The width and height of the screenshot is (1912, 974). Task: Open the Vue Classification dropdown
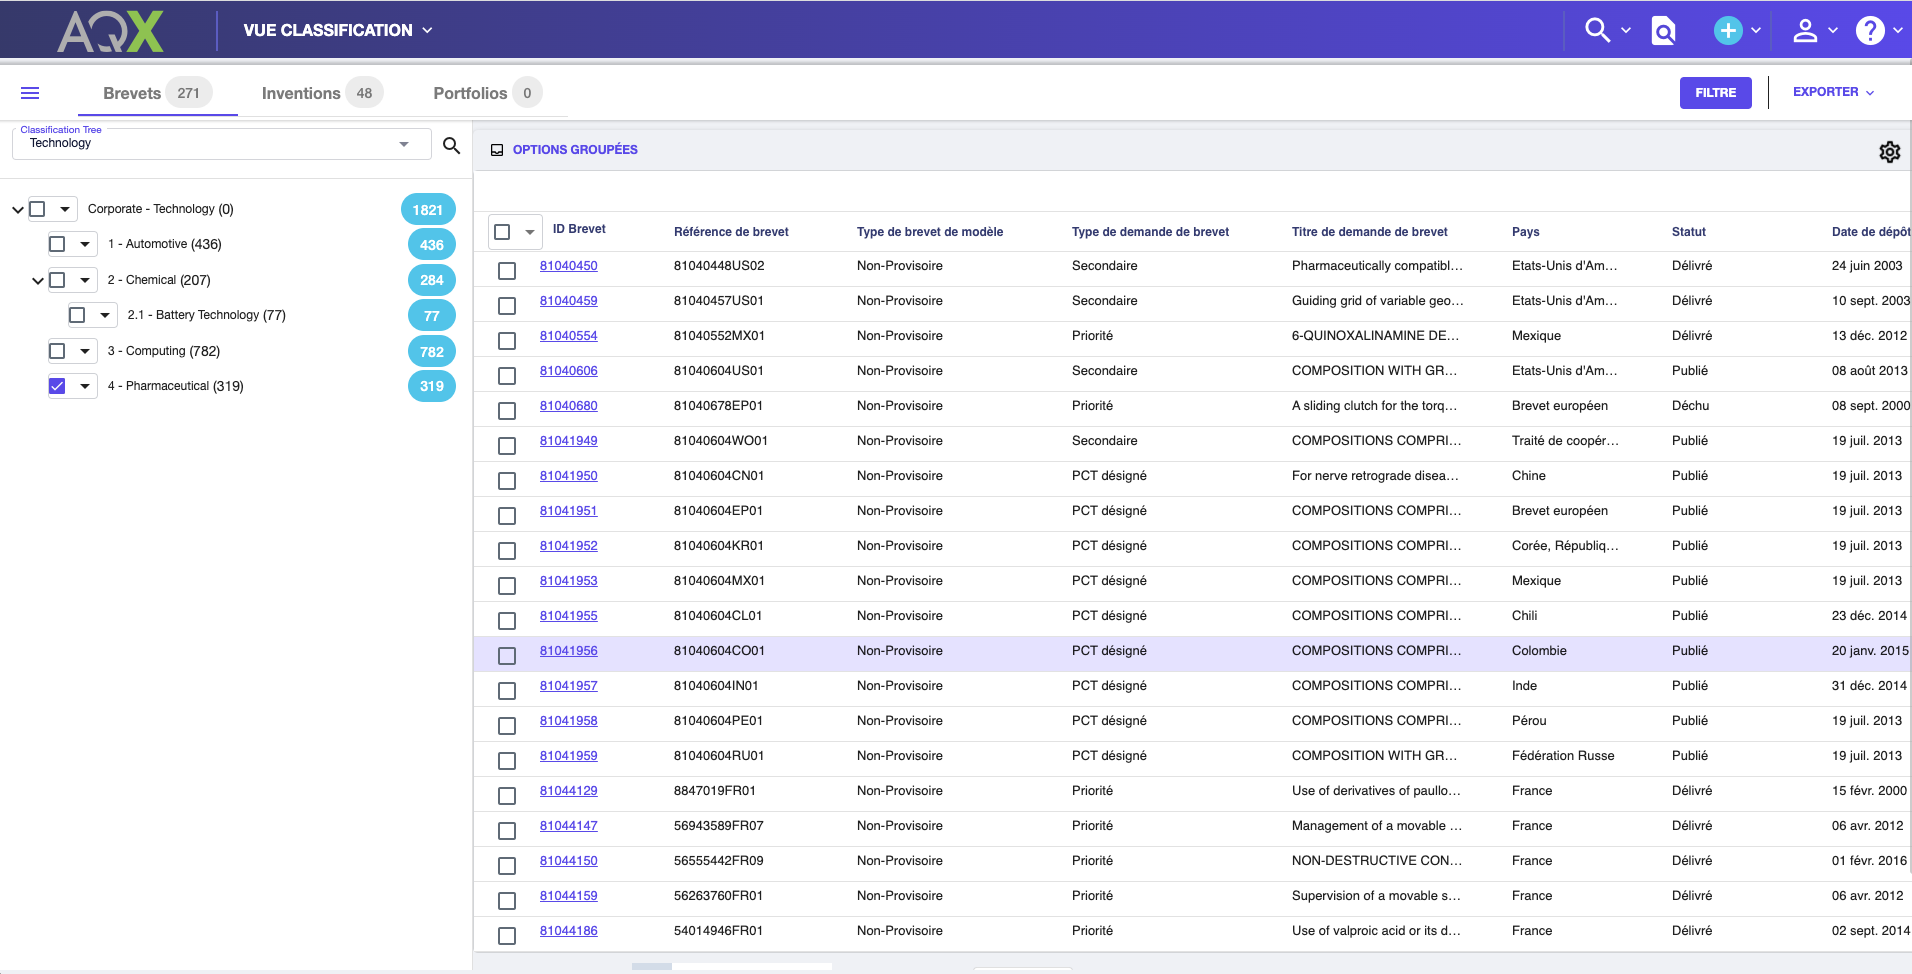[338, 31]
